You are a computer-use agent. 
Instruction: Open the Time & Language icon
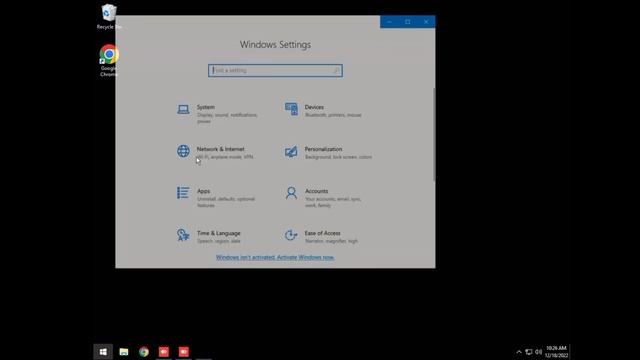[x=183, y=235]
